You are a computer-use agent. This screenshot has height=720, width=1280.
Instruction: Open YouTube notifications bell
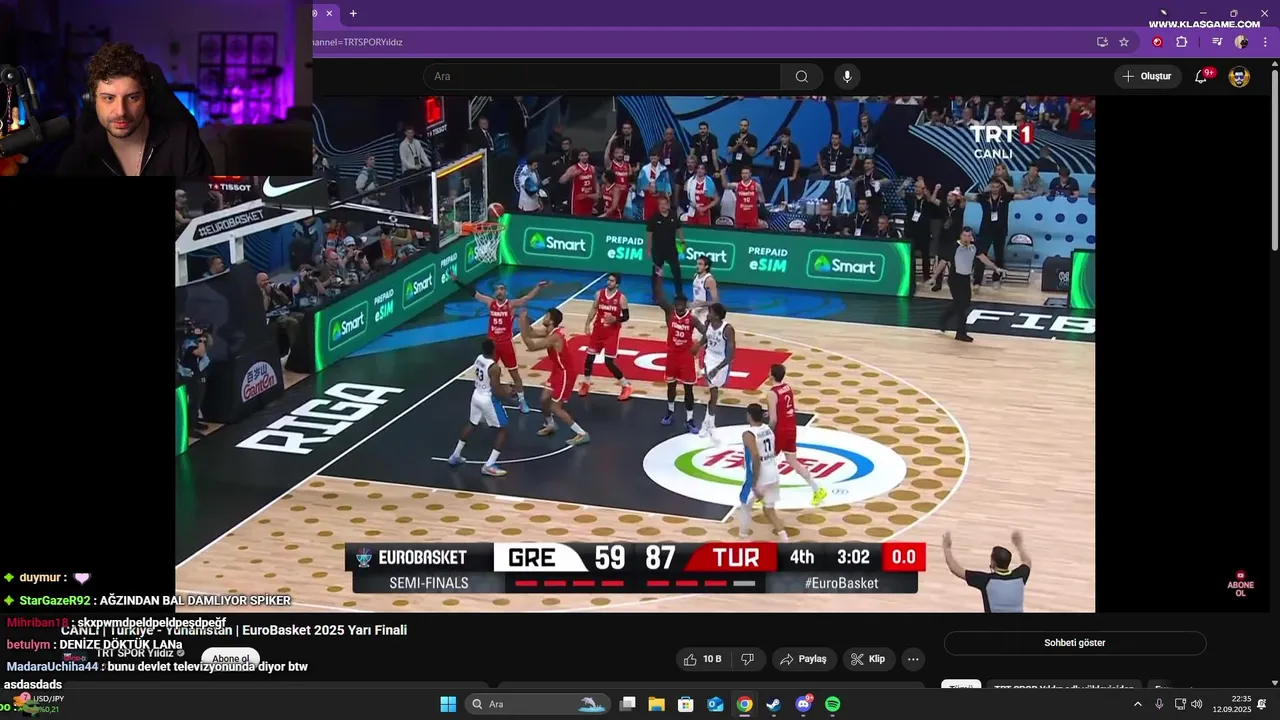1201,76
